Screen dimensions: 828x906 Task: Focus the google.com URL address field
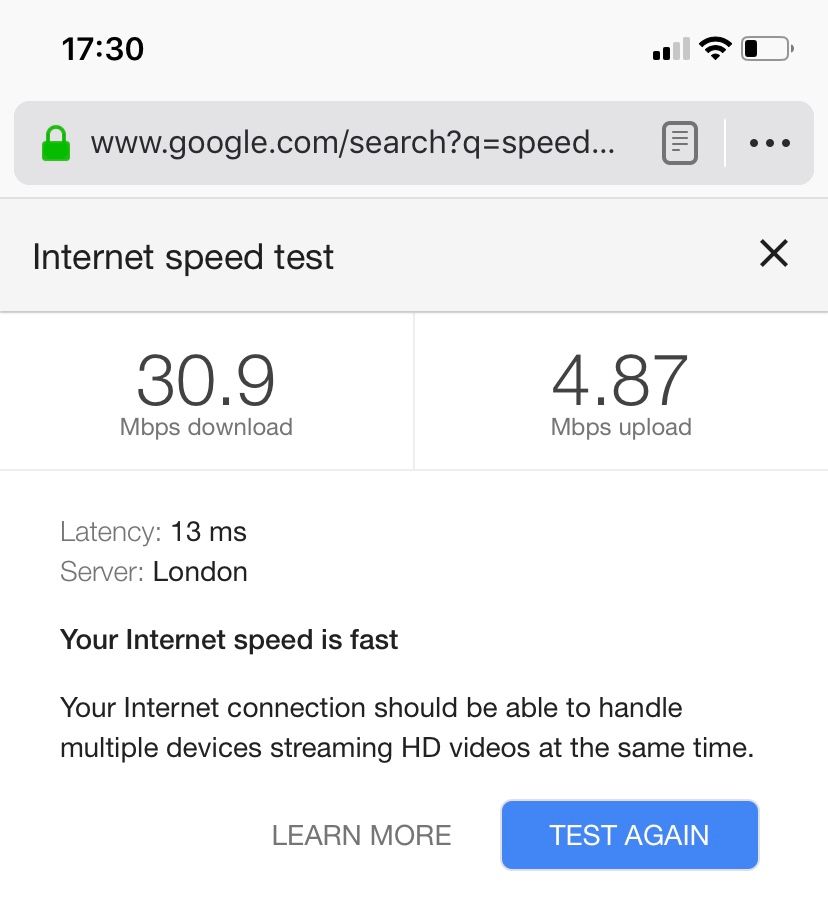tap(352, 143)
